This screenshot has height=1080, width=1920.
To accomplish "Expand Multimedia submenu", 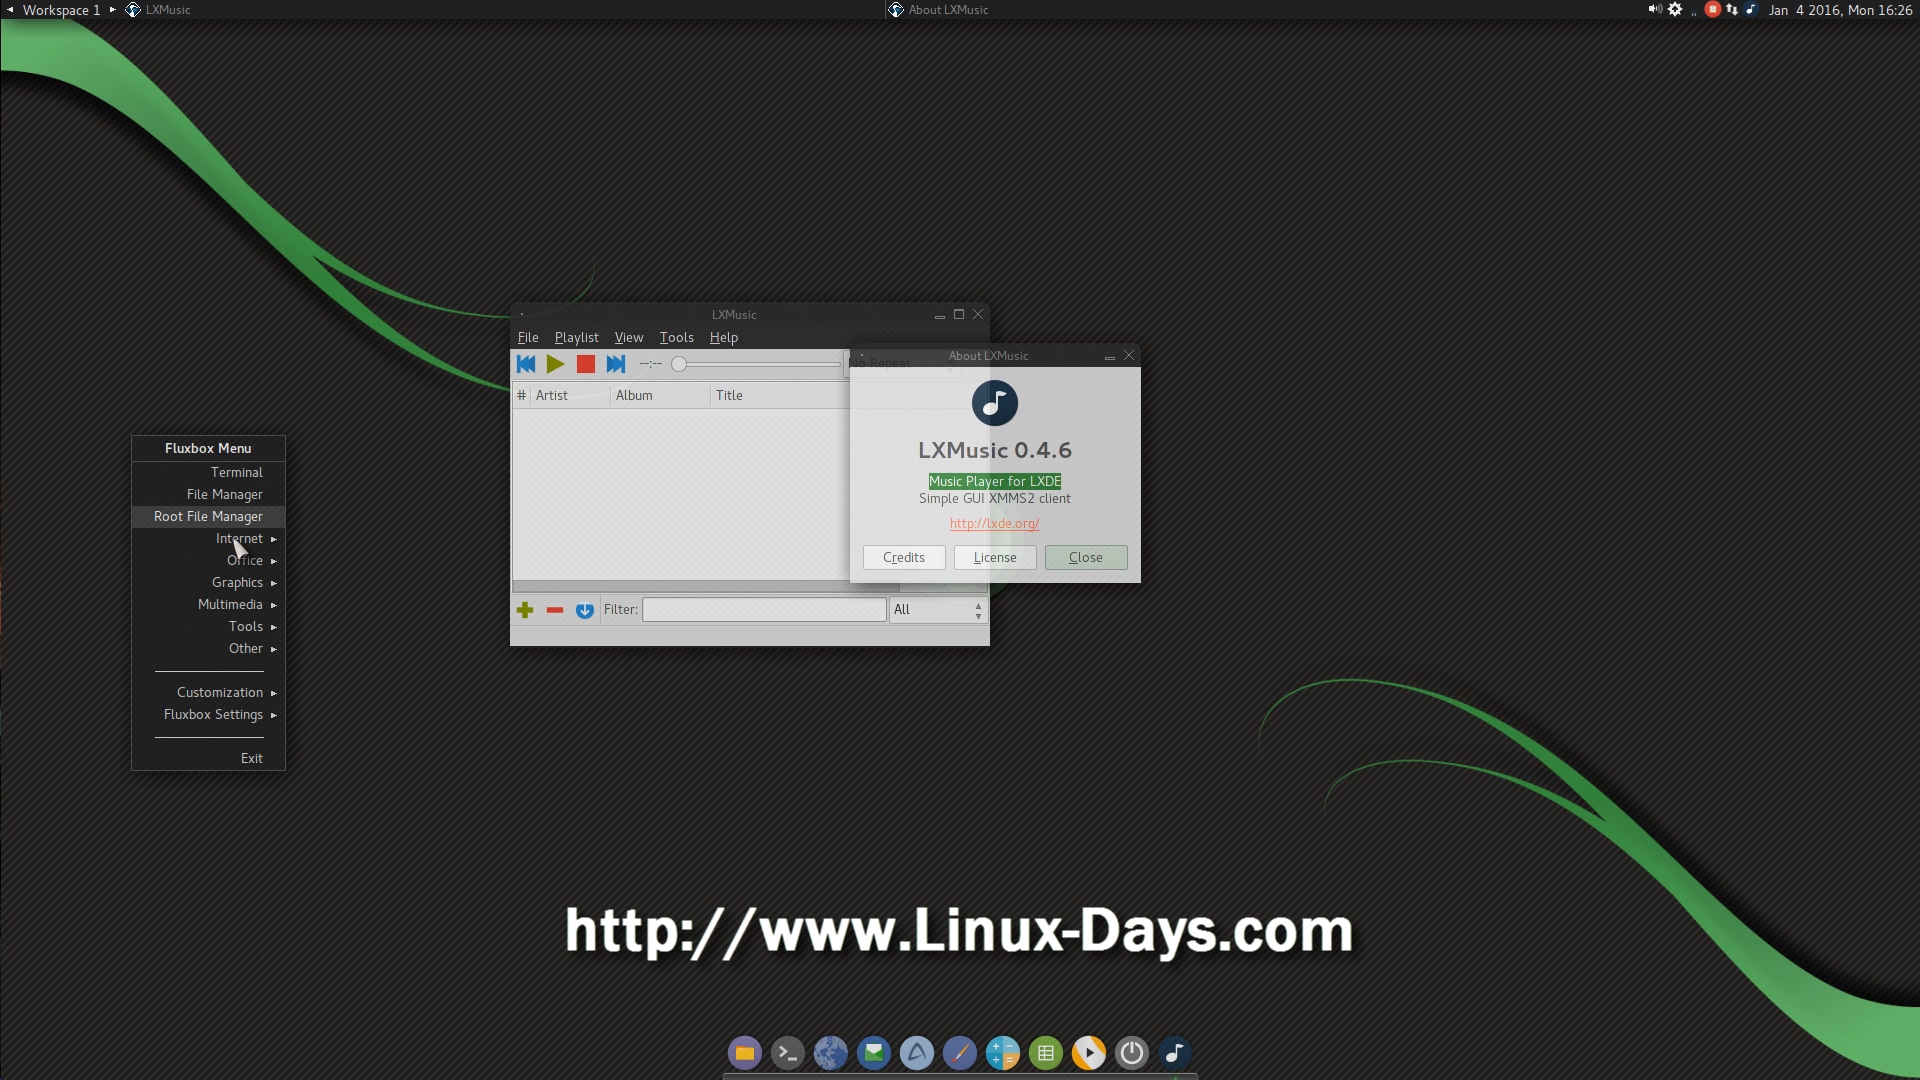I will pos(208,604).
